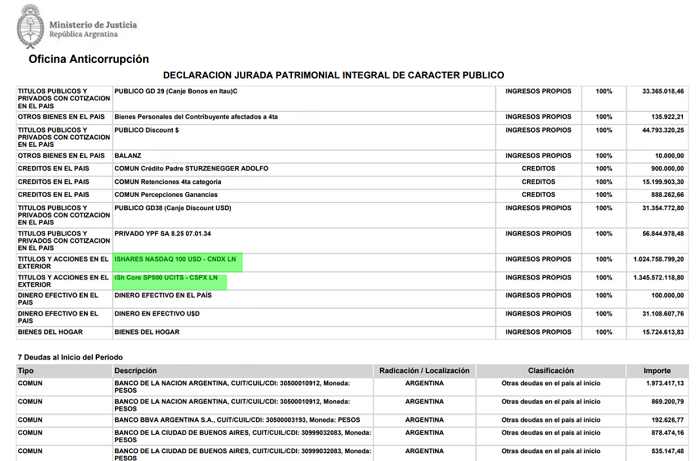
Task: Click amount 100.000,00
Action: click(667, 295)
